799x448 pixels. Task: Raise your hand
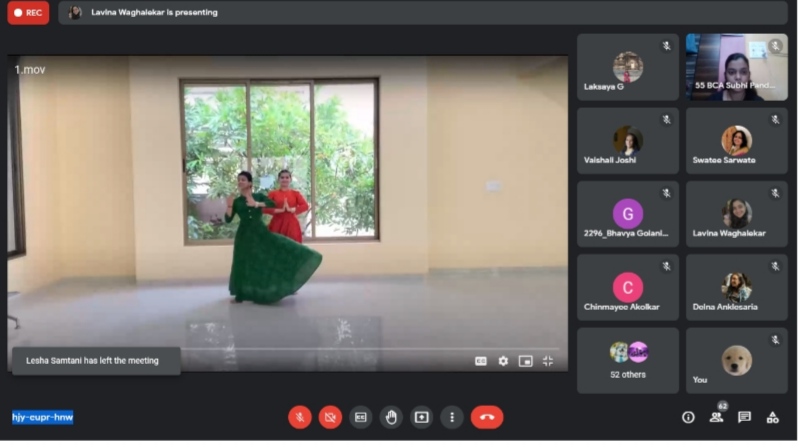(391, 417)
